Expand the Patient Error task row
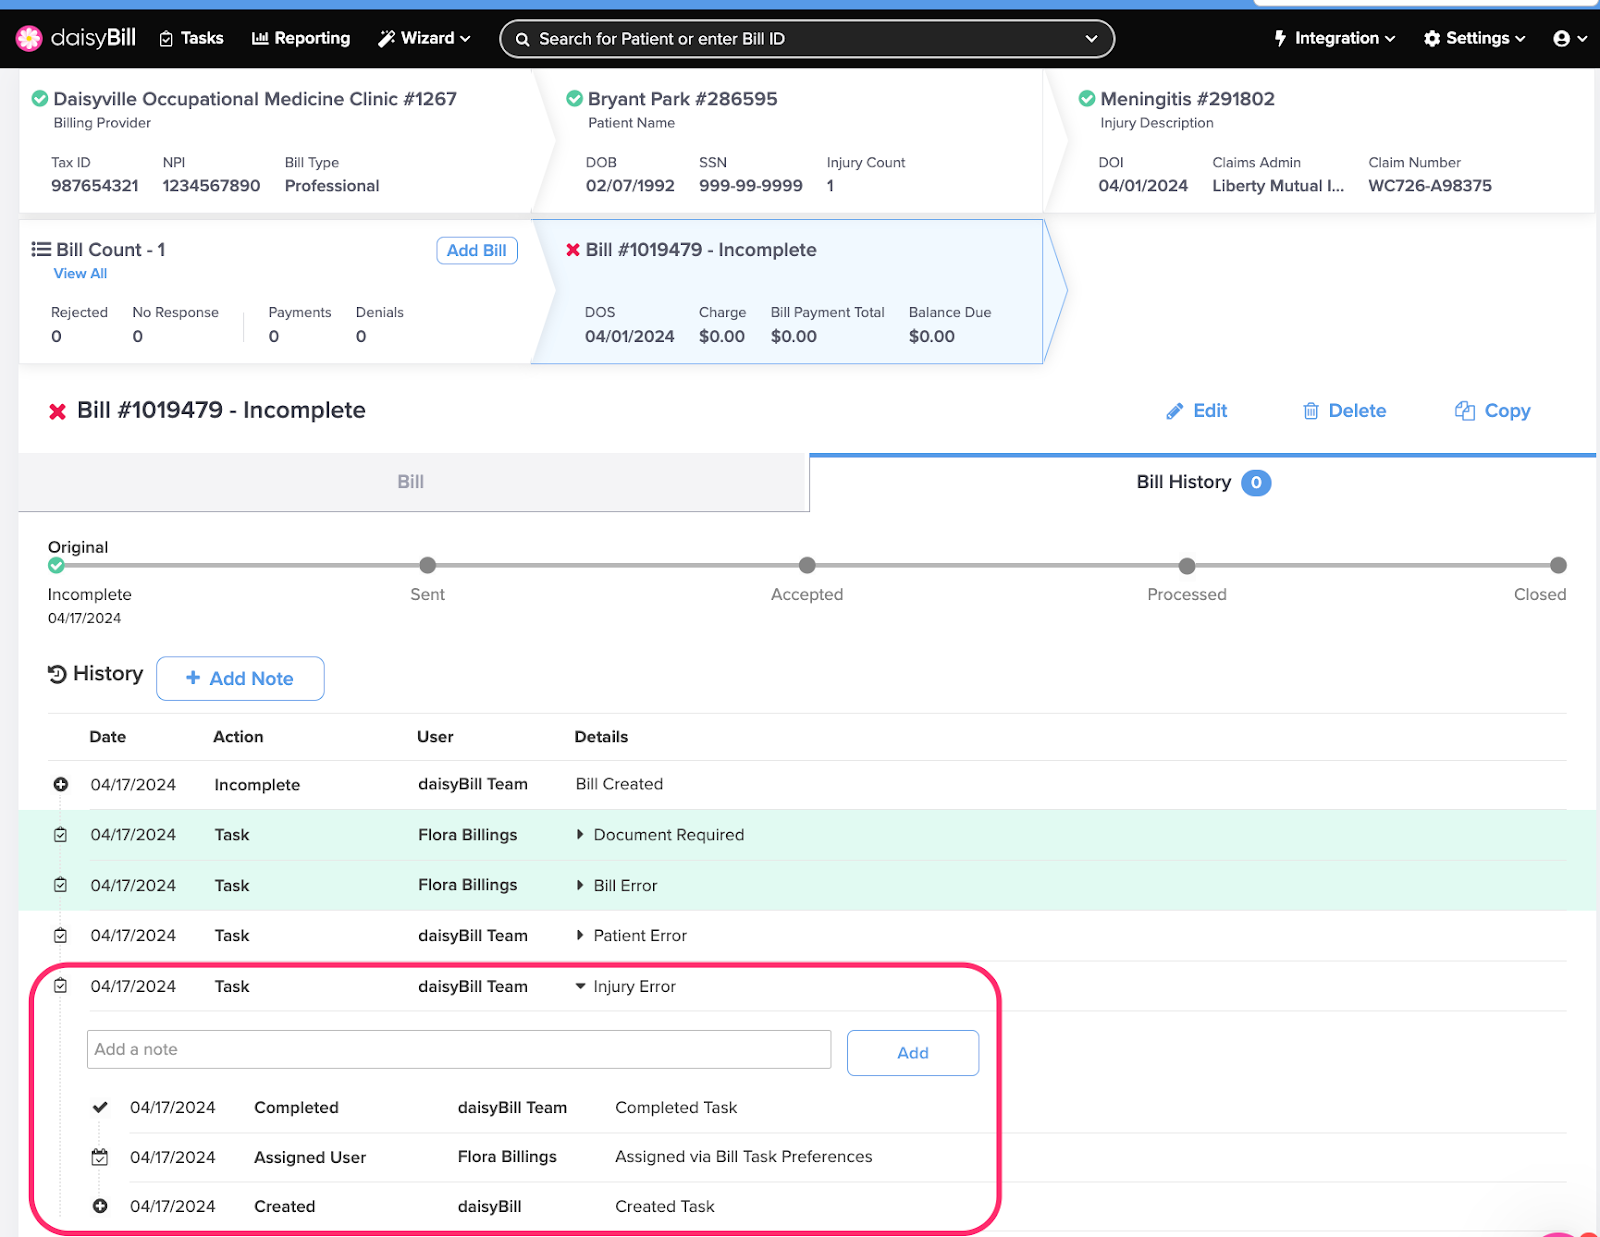The image size is (1600, 1237). (x=580, y=936)
